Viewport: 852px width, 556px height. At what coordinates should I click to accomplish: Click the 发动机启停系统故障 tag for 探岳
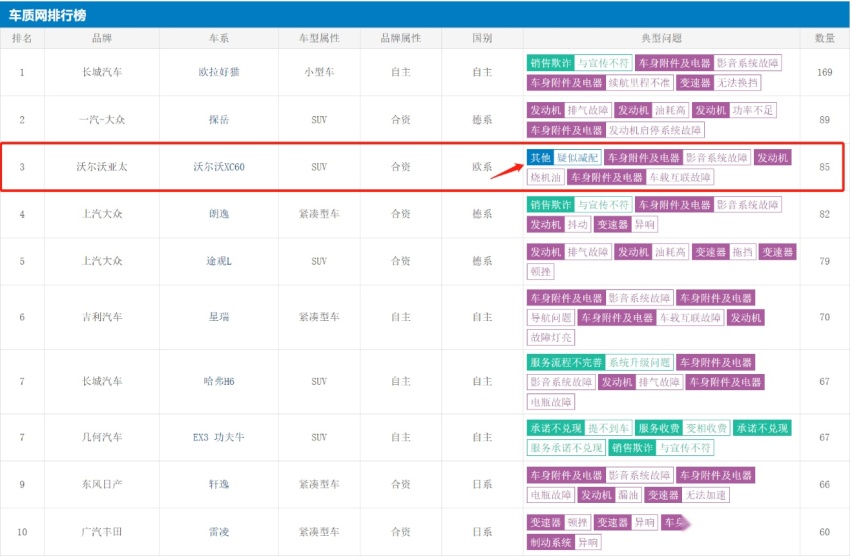(655, 130)
